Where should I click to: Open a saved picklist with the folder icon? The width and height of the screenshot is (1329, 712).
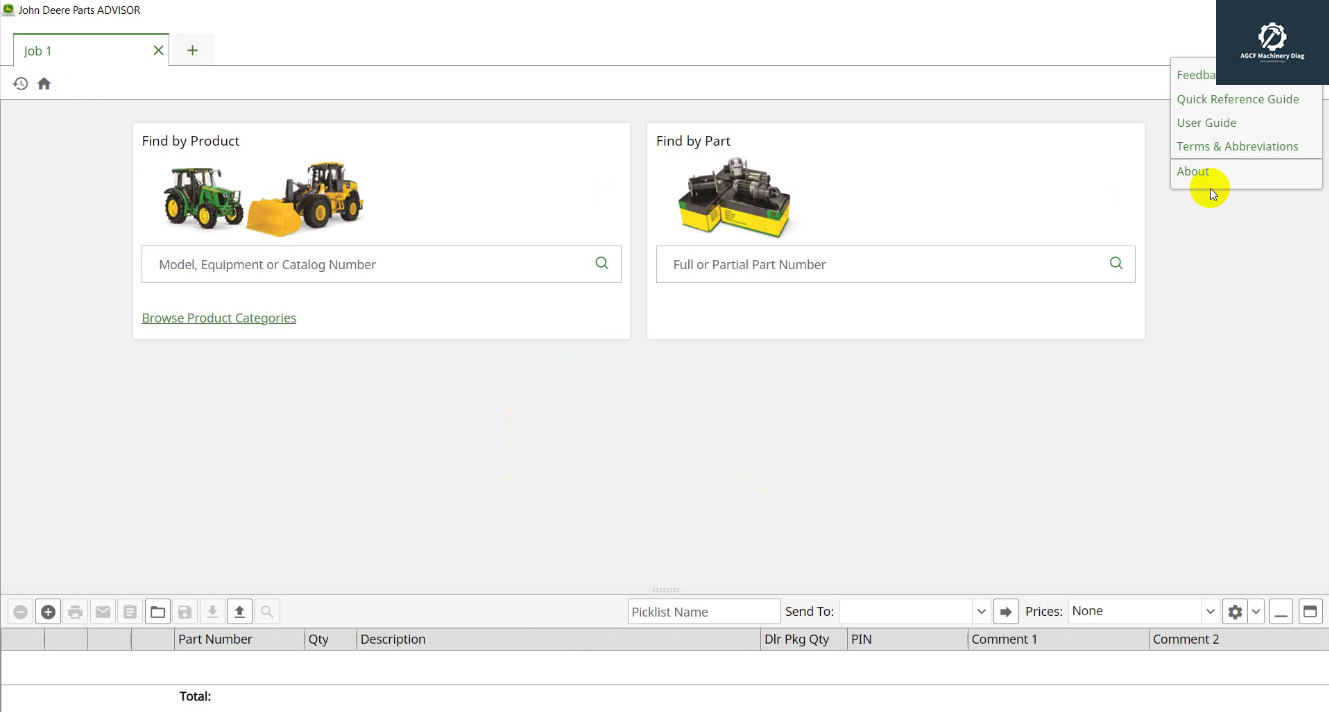coord(157,611)
